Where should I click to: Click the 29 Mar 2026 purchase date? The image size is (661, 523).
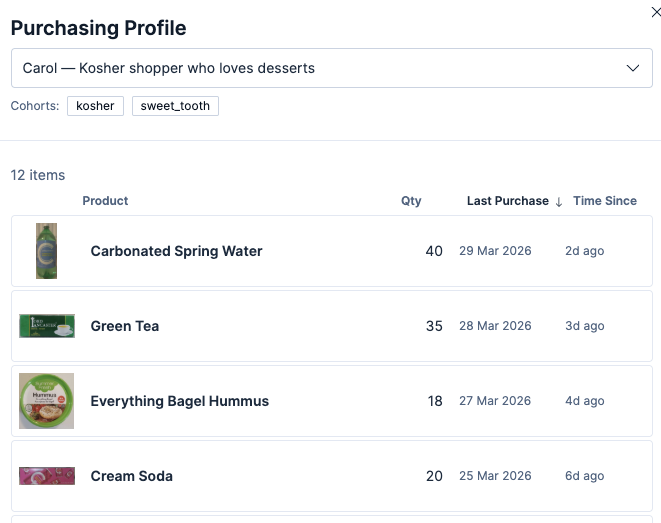pyautogui.click(x=495, y=251)
